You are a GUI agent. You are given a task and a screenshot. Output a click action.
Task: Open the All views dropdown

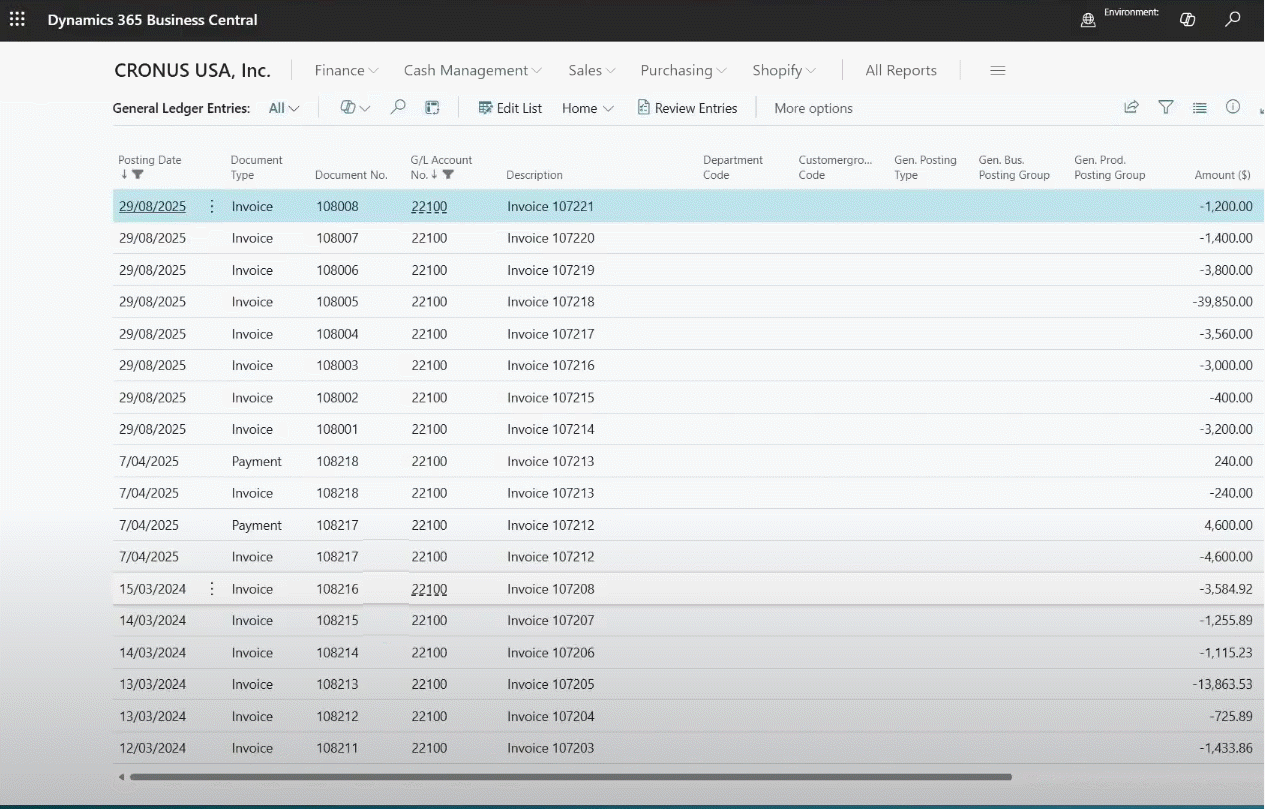click(x=284, y=108)
